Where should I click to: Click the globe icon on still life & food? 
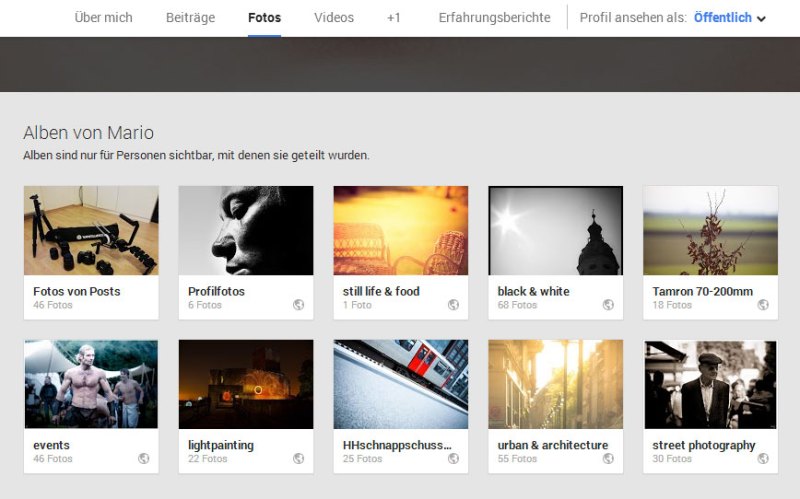(x=453, y=305)
